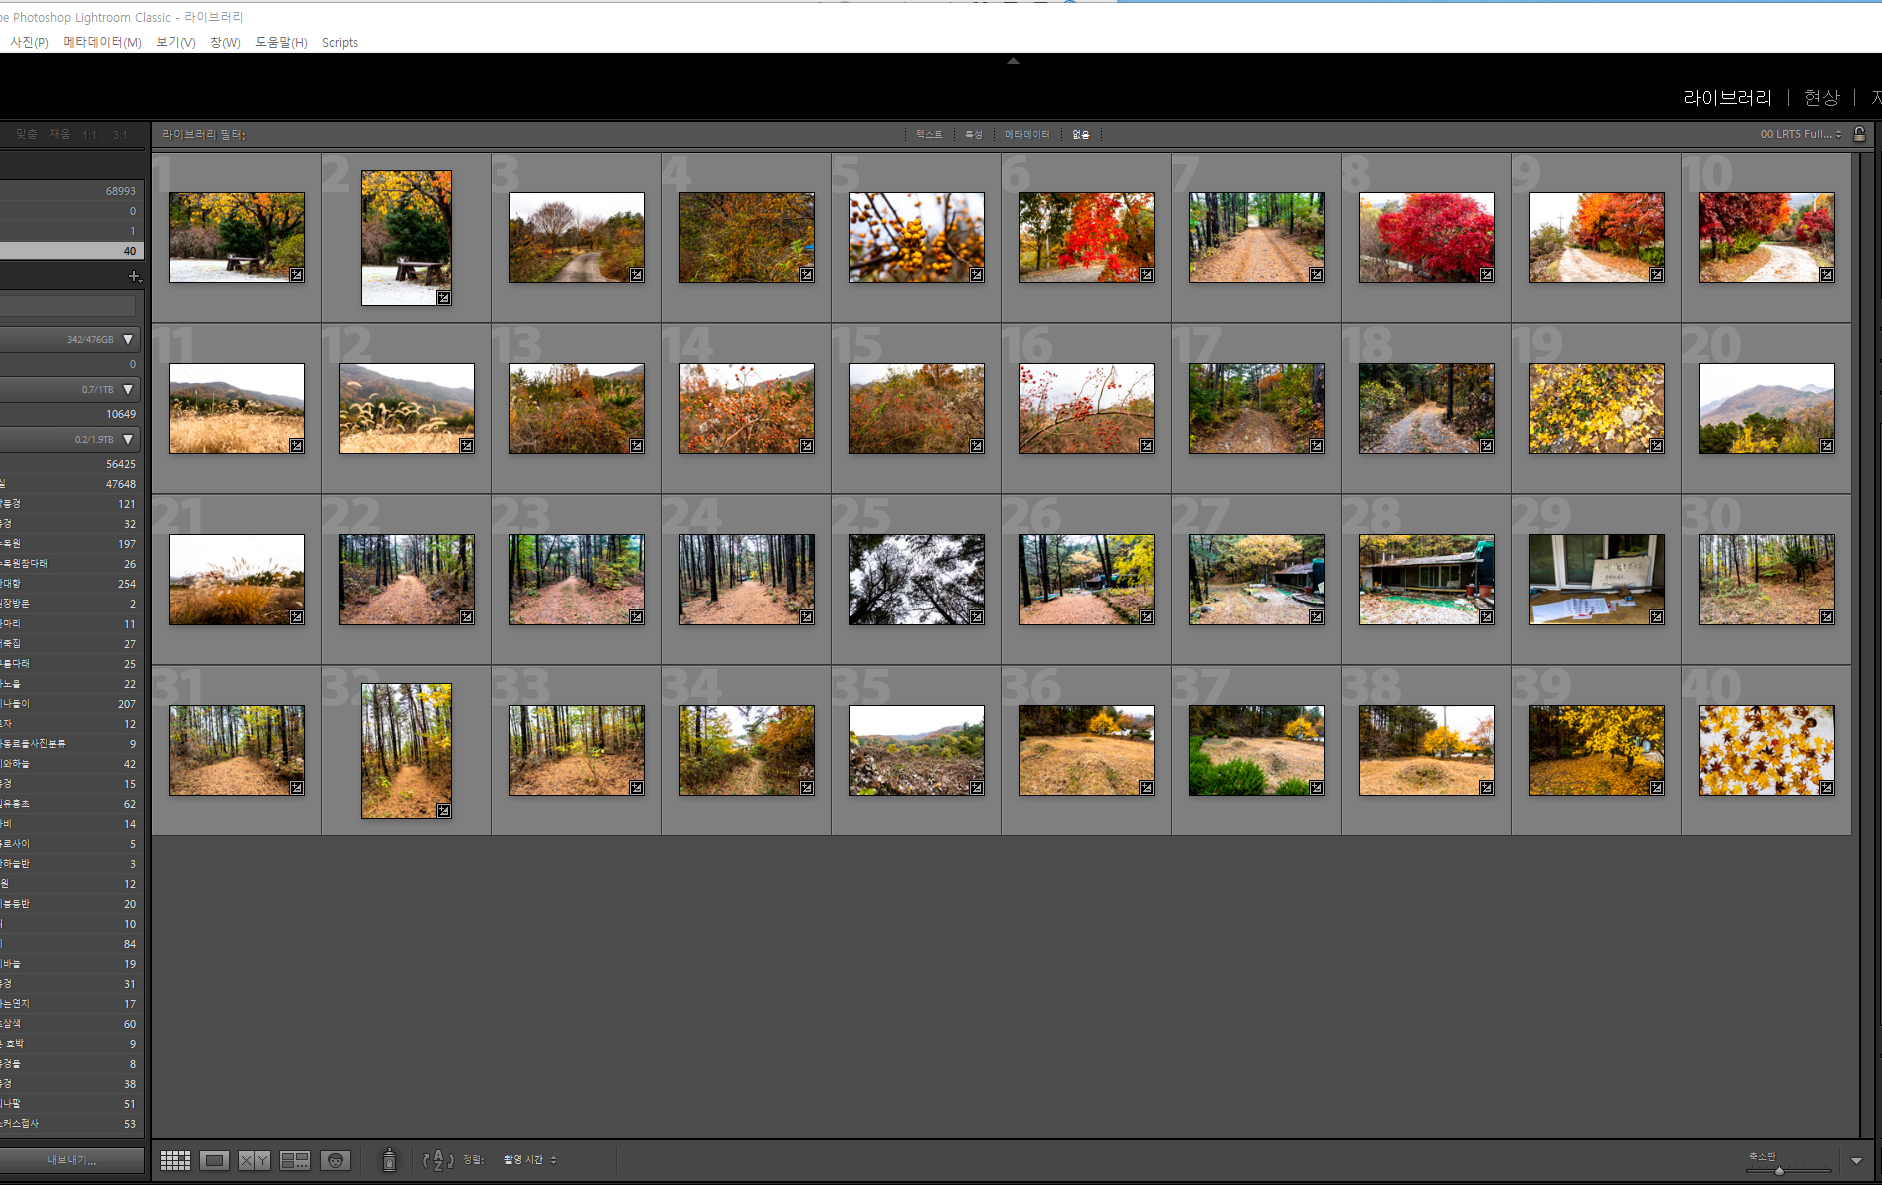Select thumbnail 2 vertical bench photo

click(x=406, y=237)
